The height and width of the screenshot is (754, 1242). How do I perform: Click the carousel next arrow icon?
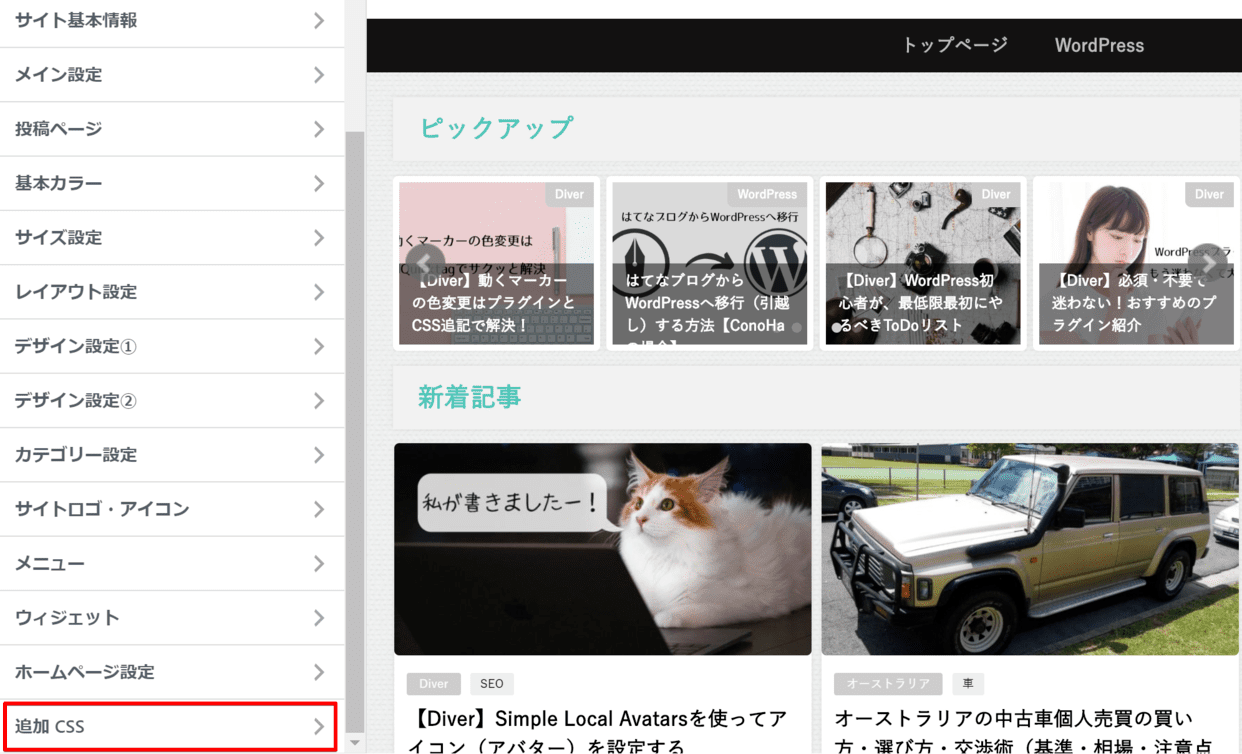[1210, 263]
